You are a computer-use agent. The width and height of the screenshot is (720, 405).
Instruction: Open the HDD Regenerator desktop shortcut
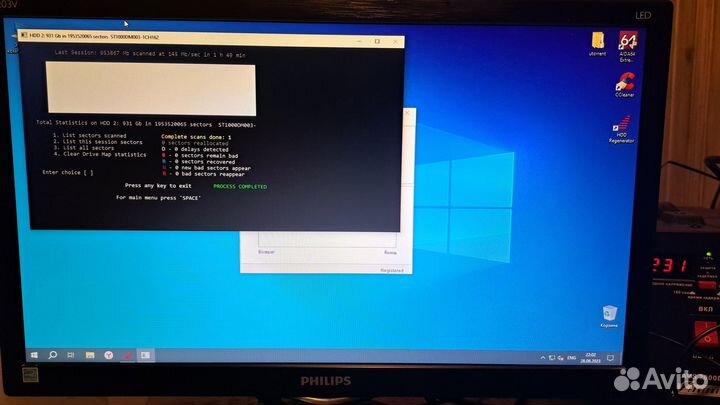(x=622, y=129)
